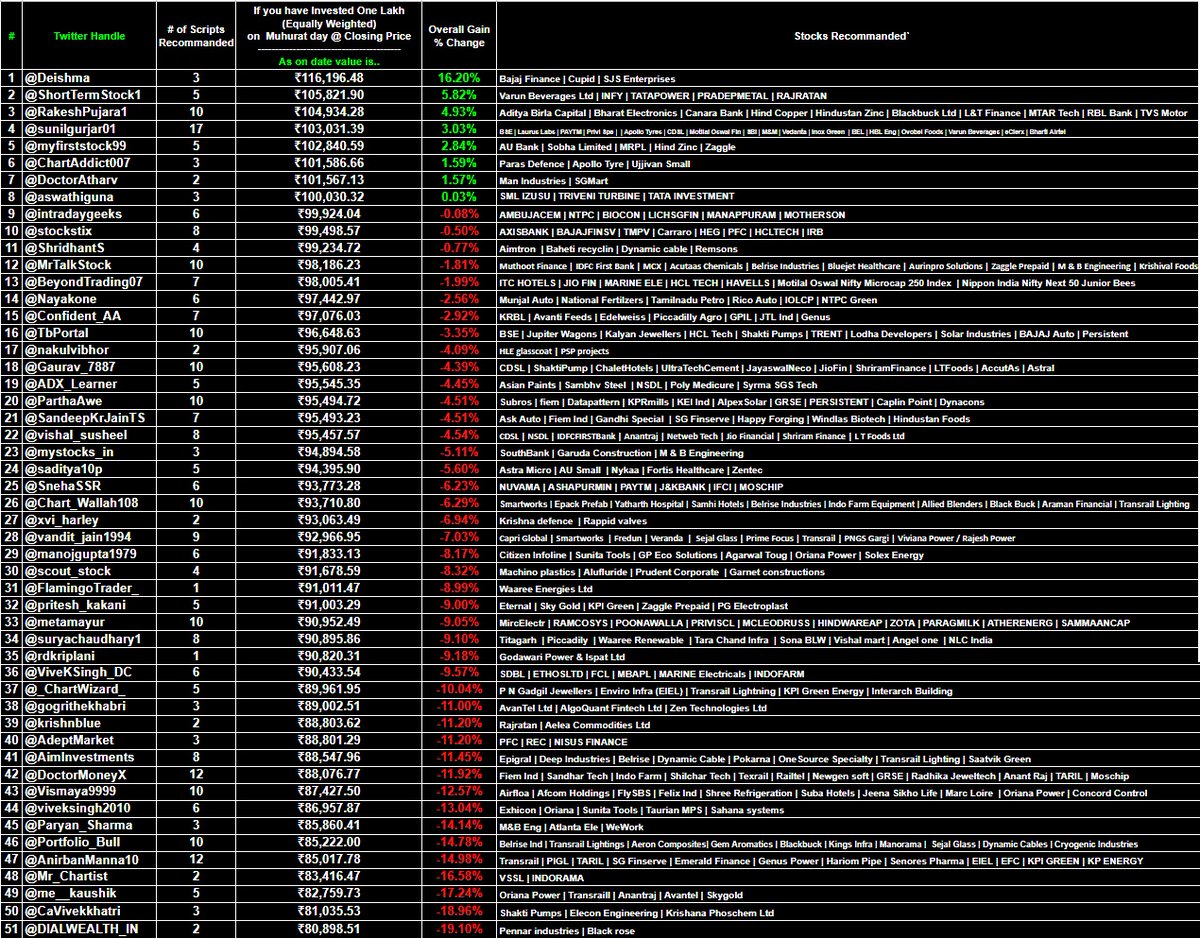Click the -10.04% change cell
Viewport: 1200px width, 938px height.
point(459,690)
